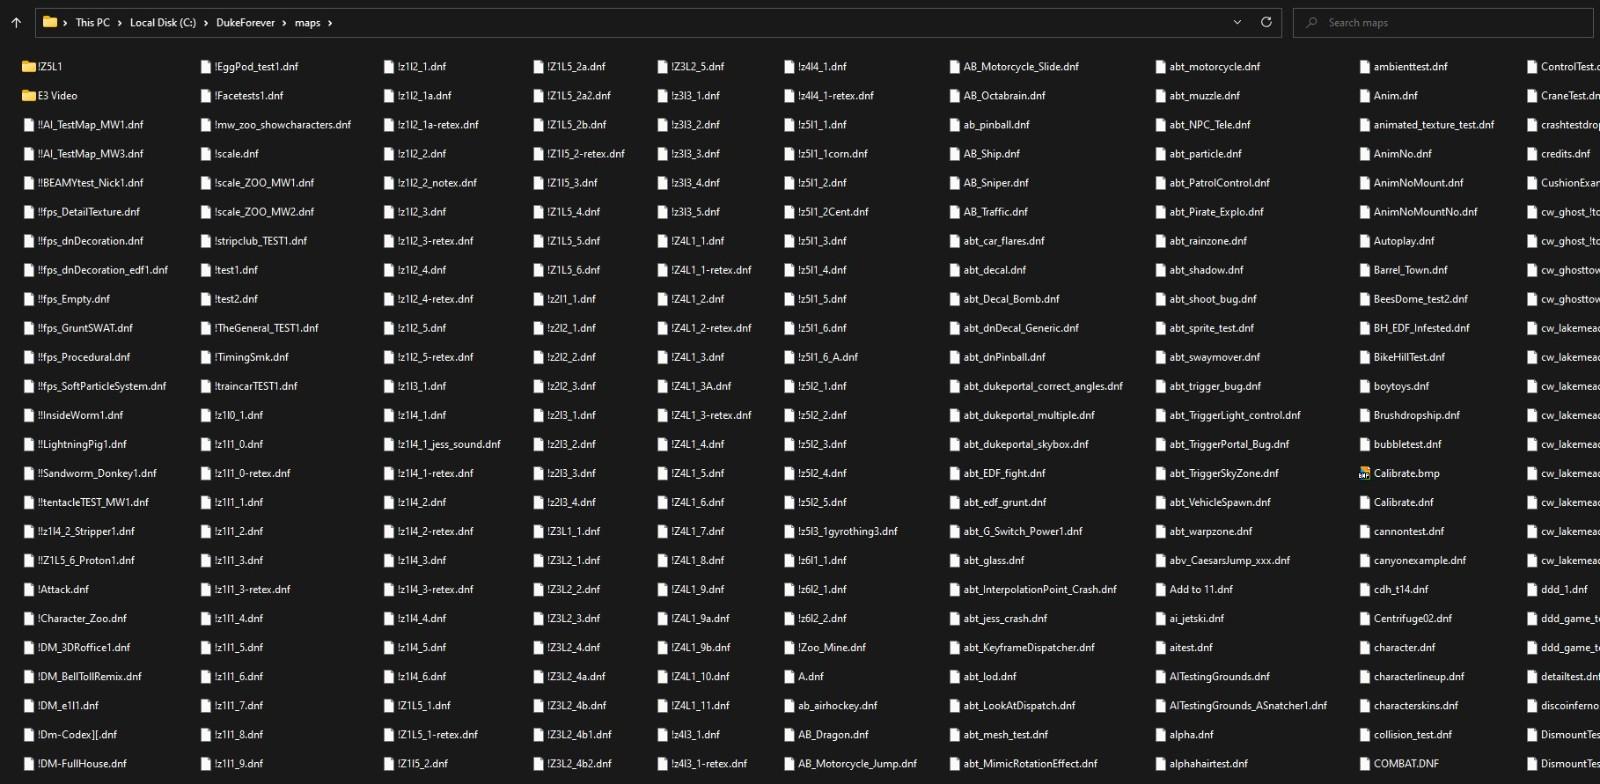Click the Refresh button in address bar
Screen dimensions: 1600x784
tap(1266, 22)
